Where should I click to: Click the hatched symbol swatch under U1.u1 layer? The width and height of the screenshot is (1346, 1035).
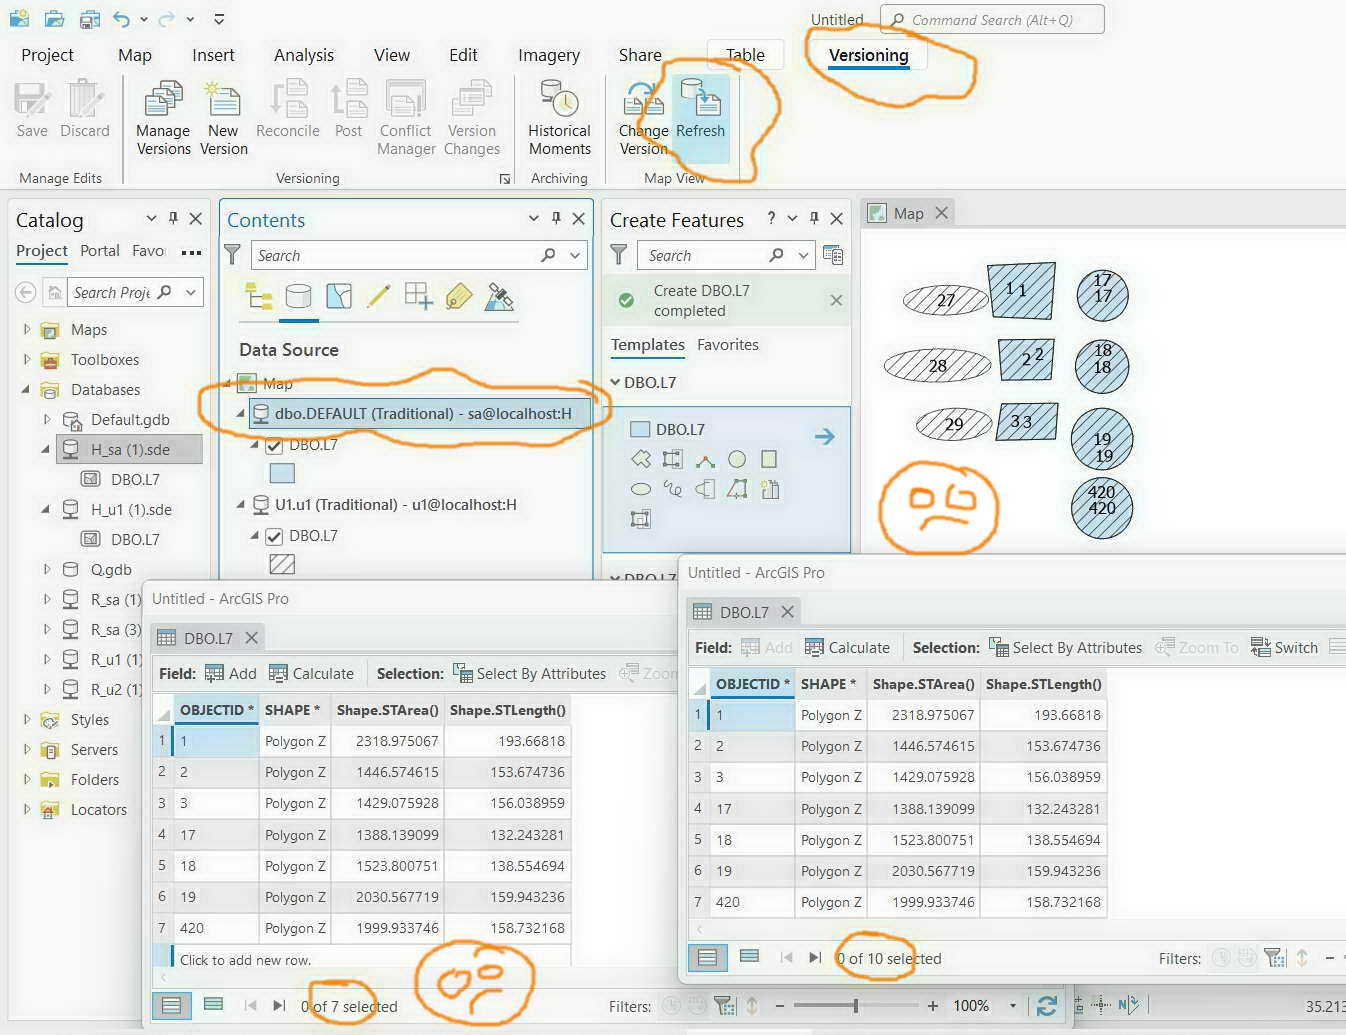point(282,564)
